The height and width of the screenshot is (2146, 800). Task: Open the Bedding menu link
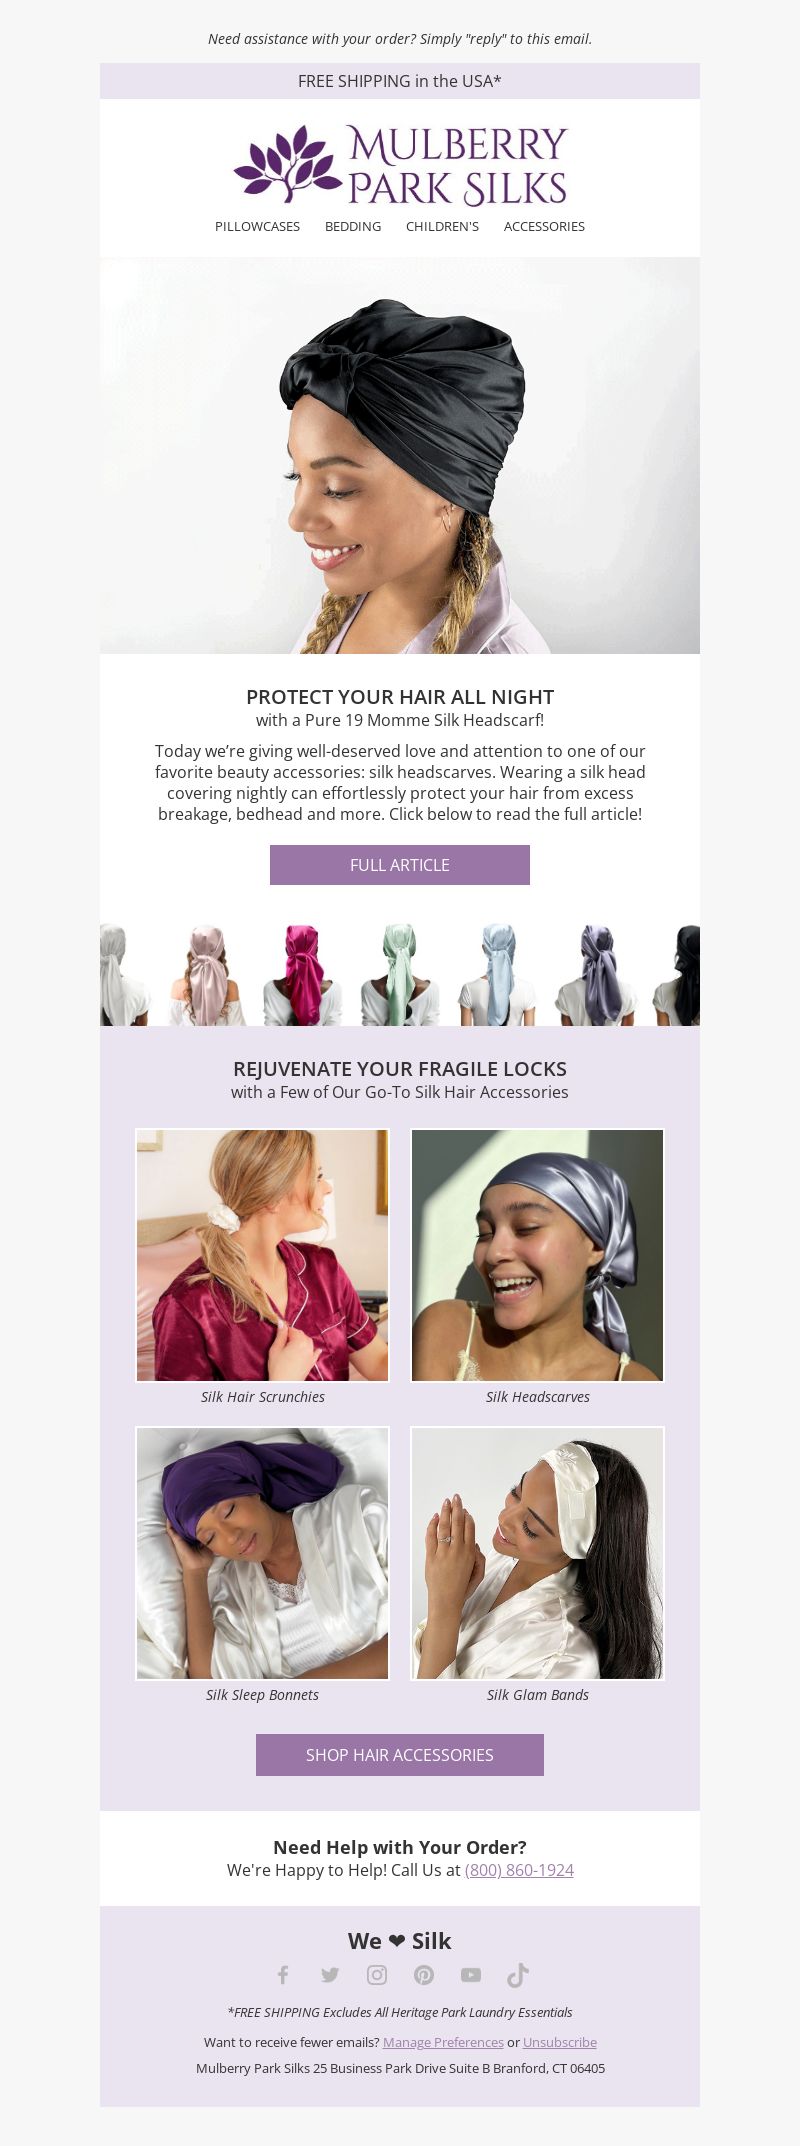(353, 226)
